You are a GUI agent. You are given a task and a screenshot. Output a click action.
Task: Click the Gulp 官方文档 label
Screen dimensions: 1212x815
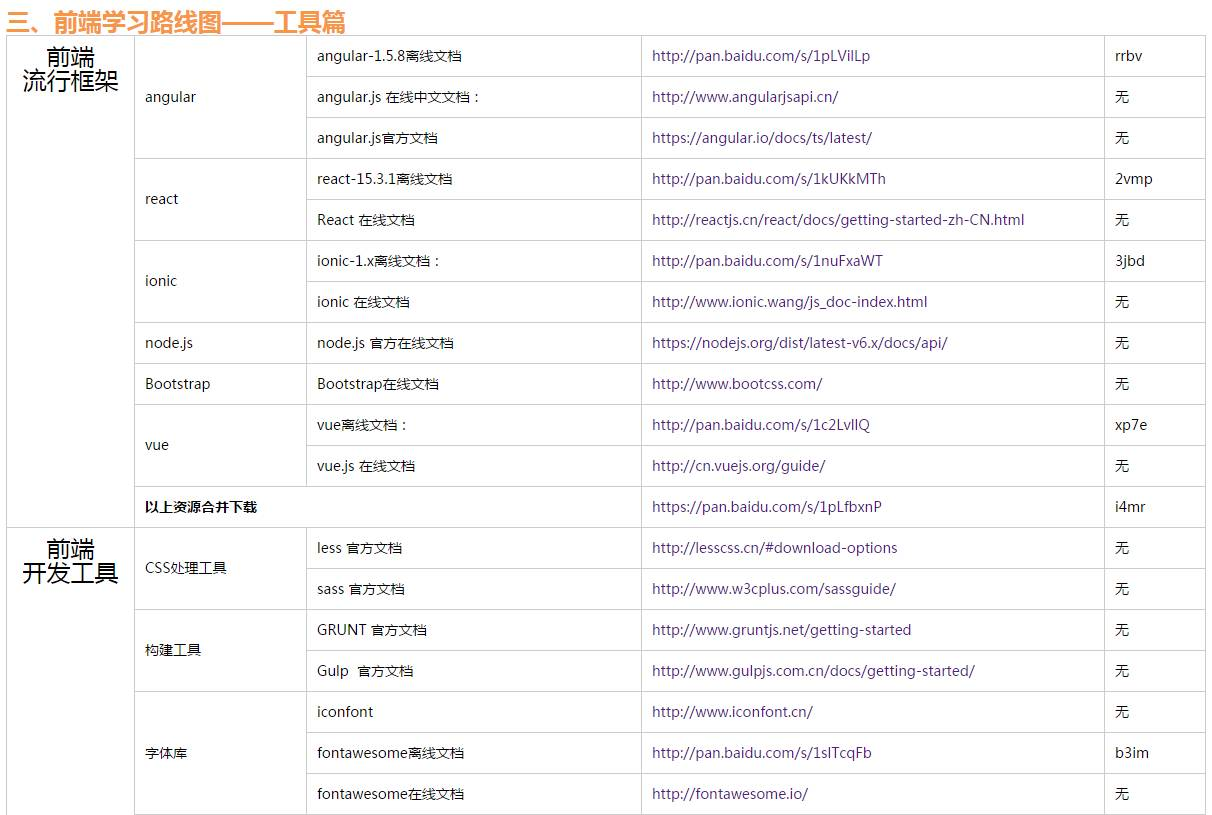tap(365, 671)
